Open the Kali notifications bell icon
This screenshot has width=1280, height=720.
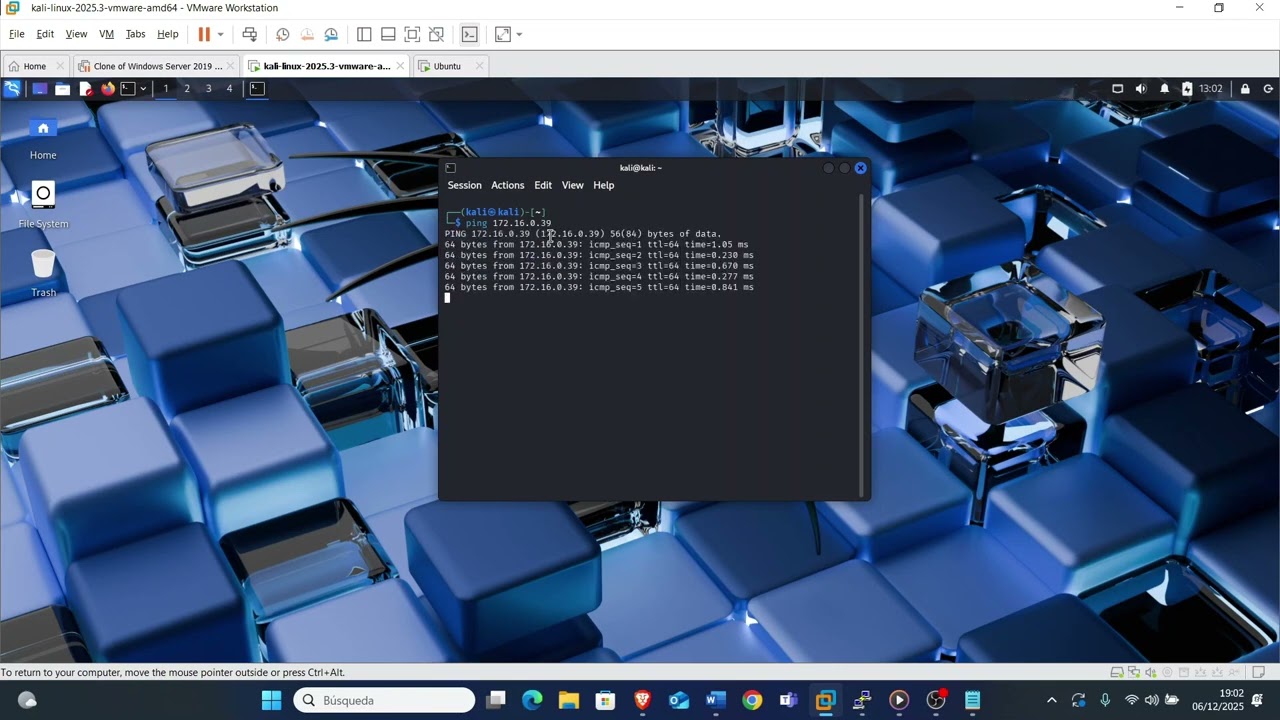coord(1164,89)
